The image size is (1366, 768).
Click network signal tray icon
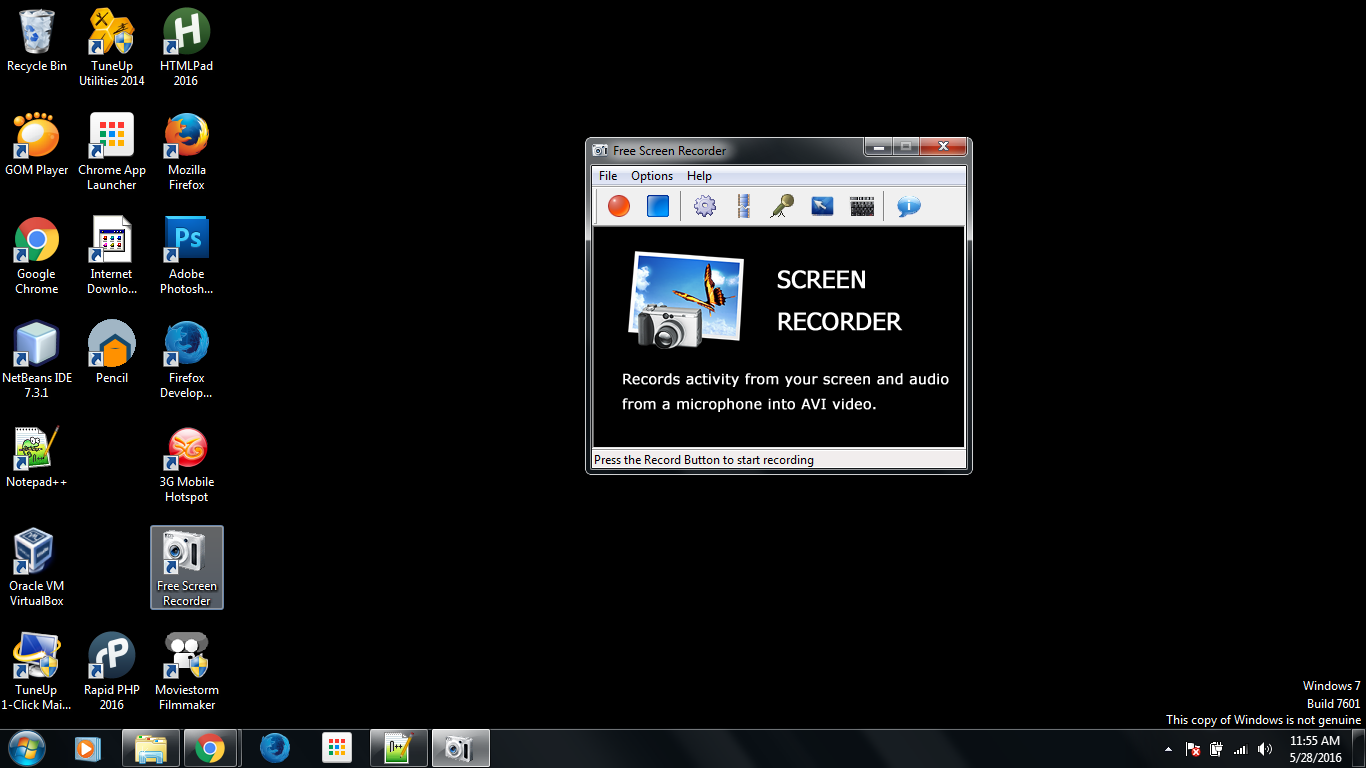click(x=1241, y=749)
